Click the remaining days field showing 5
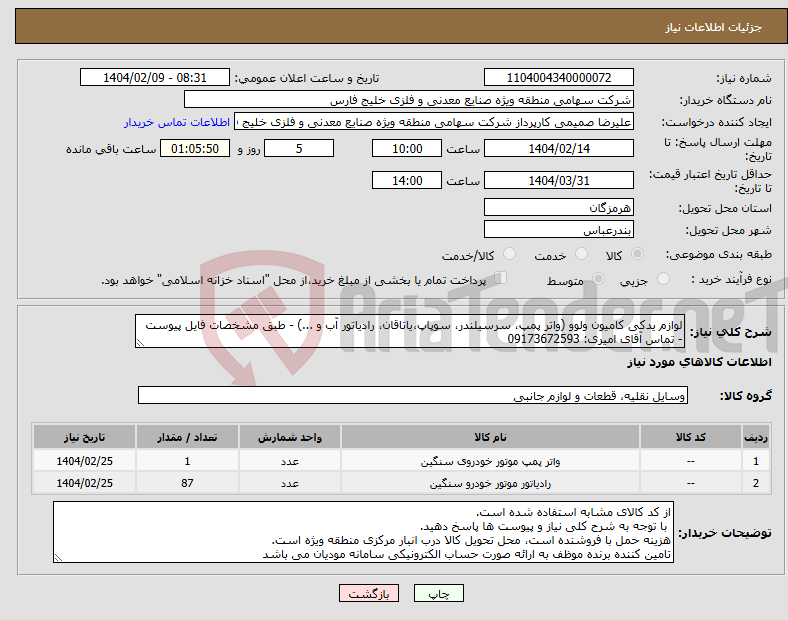 299,148
